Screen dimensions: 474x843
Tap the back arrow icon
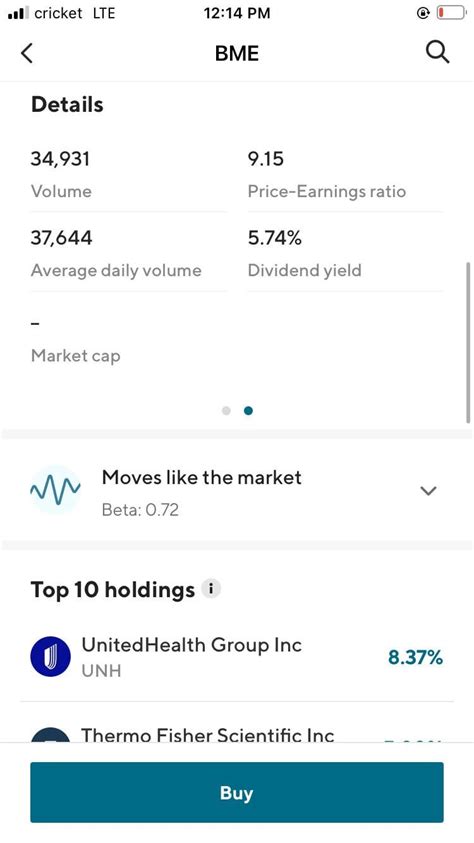[x=27, y=53]
